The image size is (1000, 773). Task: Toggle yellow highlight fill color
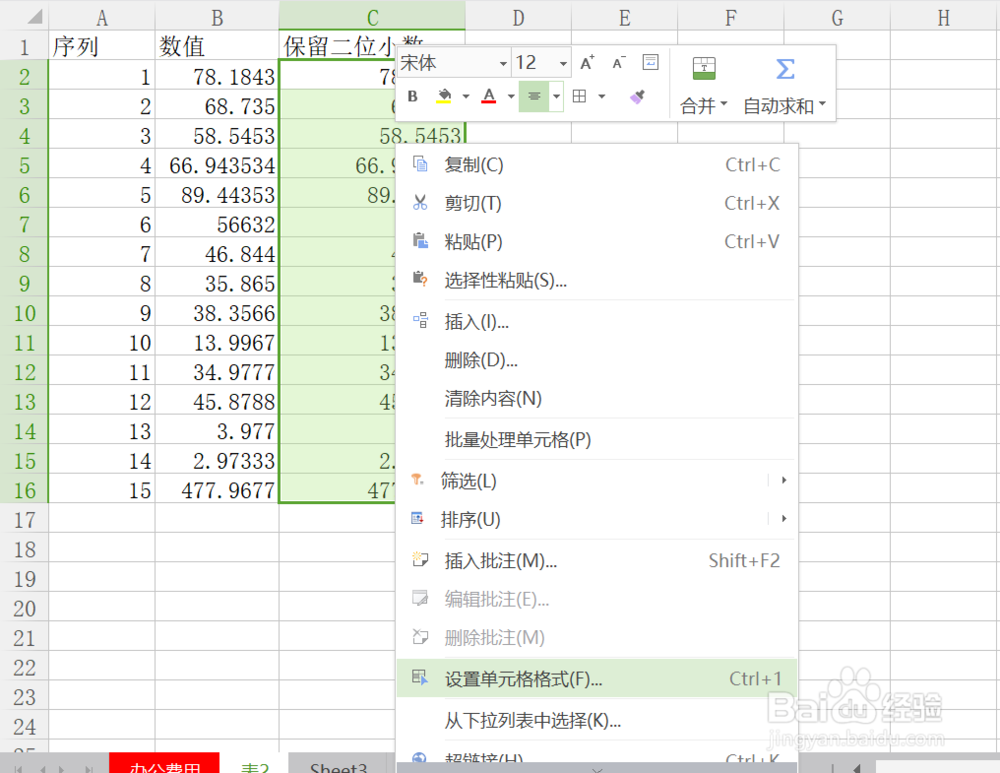(x=443, y=96)
